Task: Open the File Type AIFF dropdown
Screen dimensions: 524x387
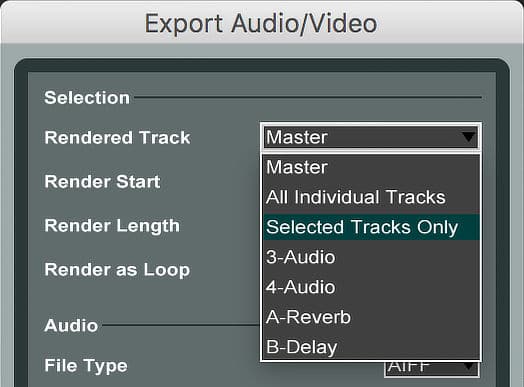Action: (432, 369)
